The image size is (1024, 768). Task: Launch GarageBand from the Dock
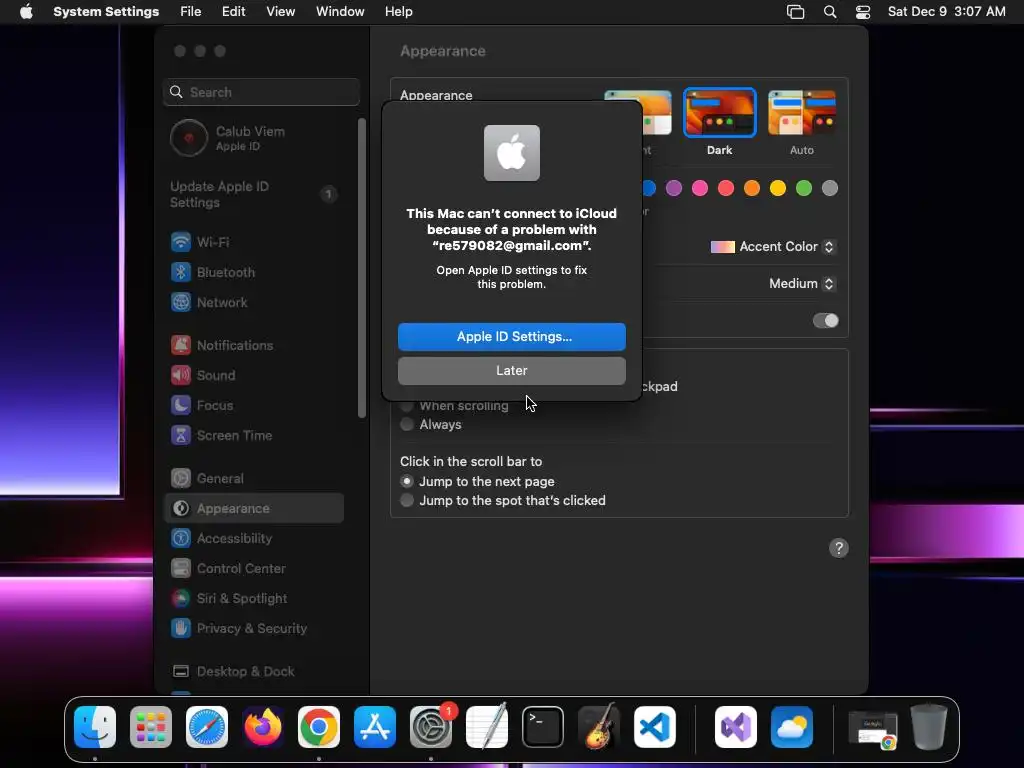599,727
